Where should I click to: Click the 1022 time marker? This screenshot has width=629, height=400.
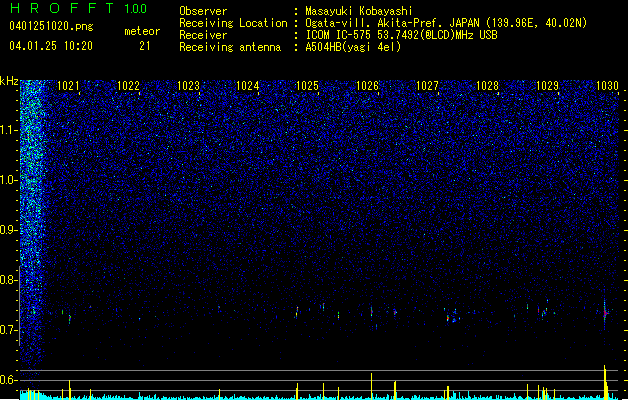[x=128, y=86]
